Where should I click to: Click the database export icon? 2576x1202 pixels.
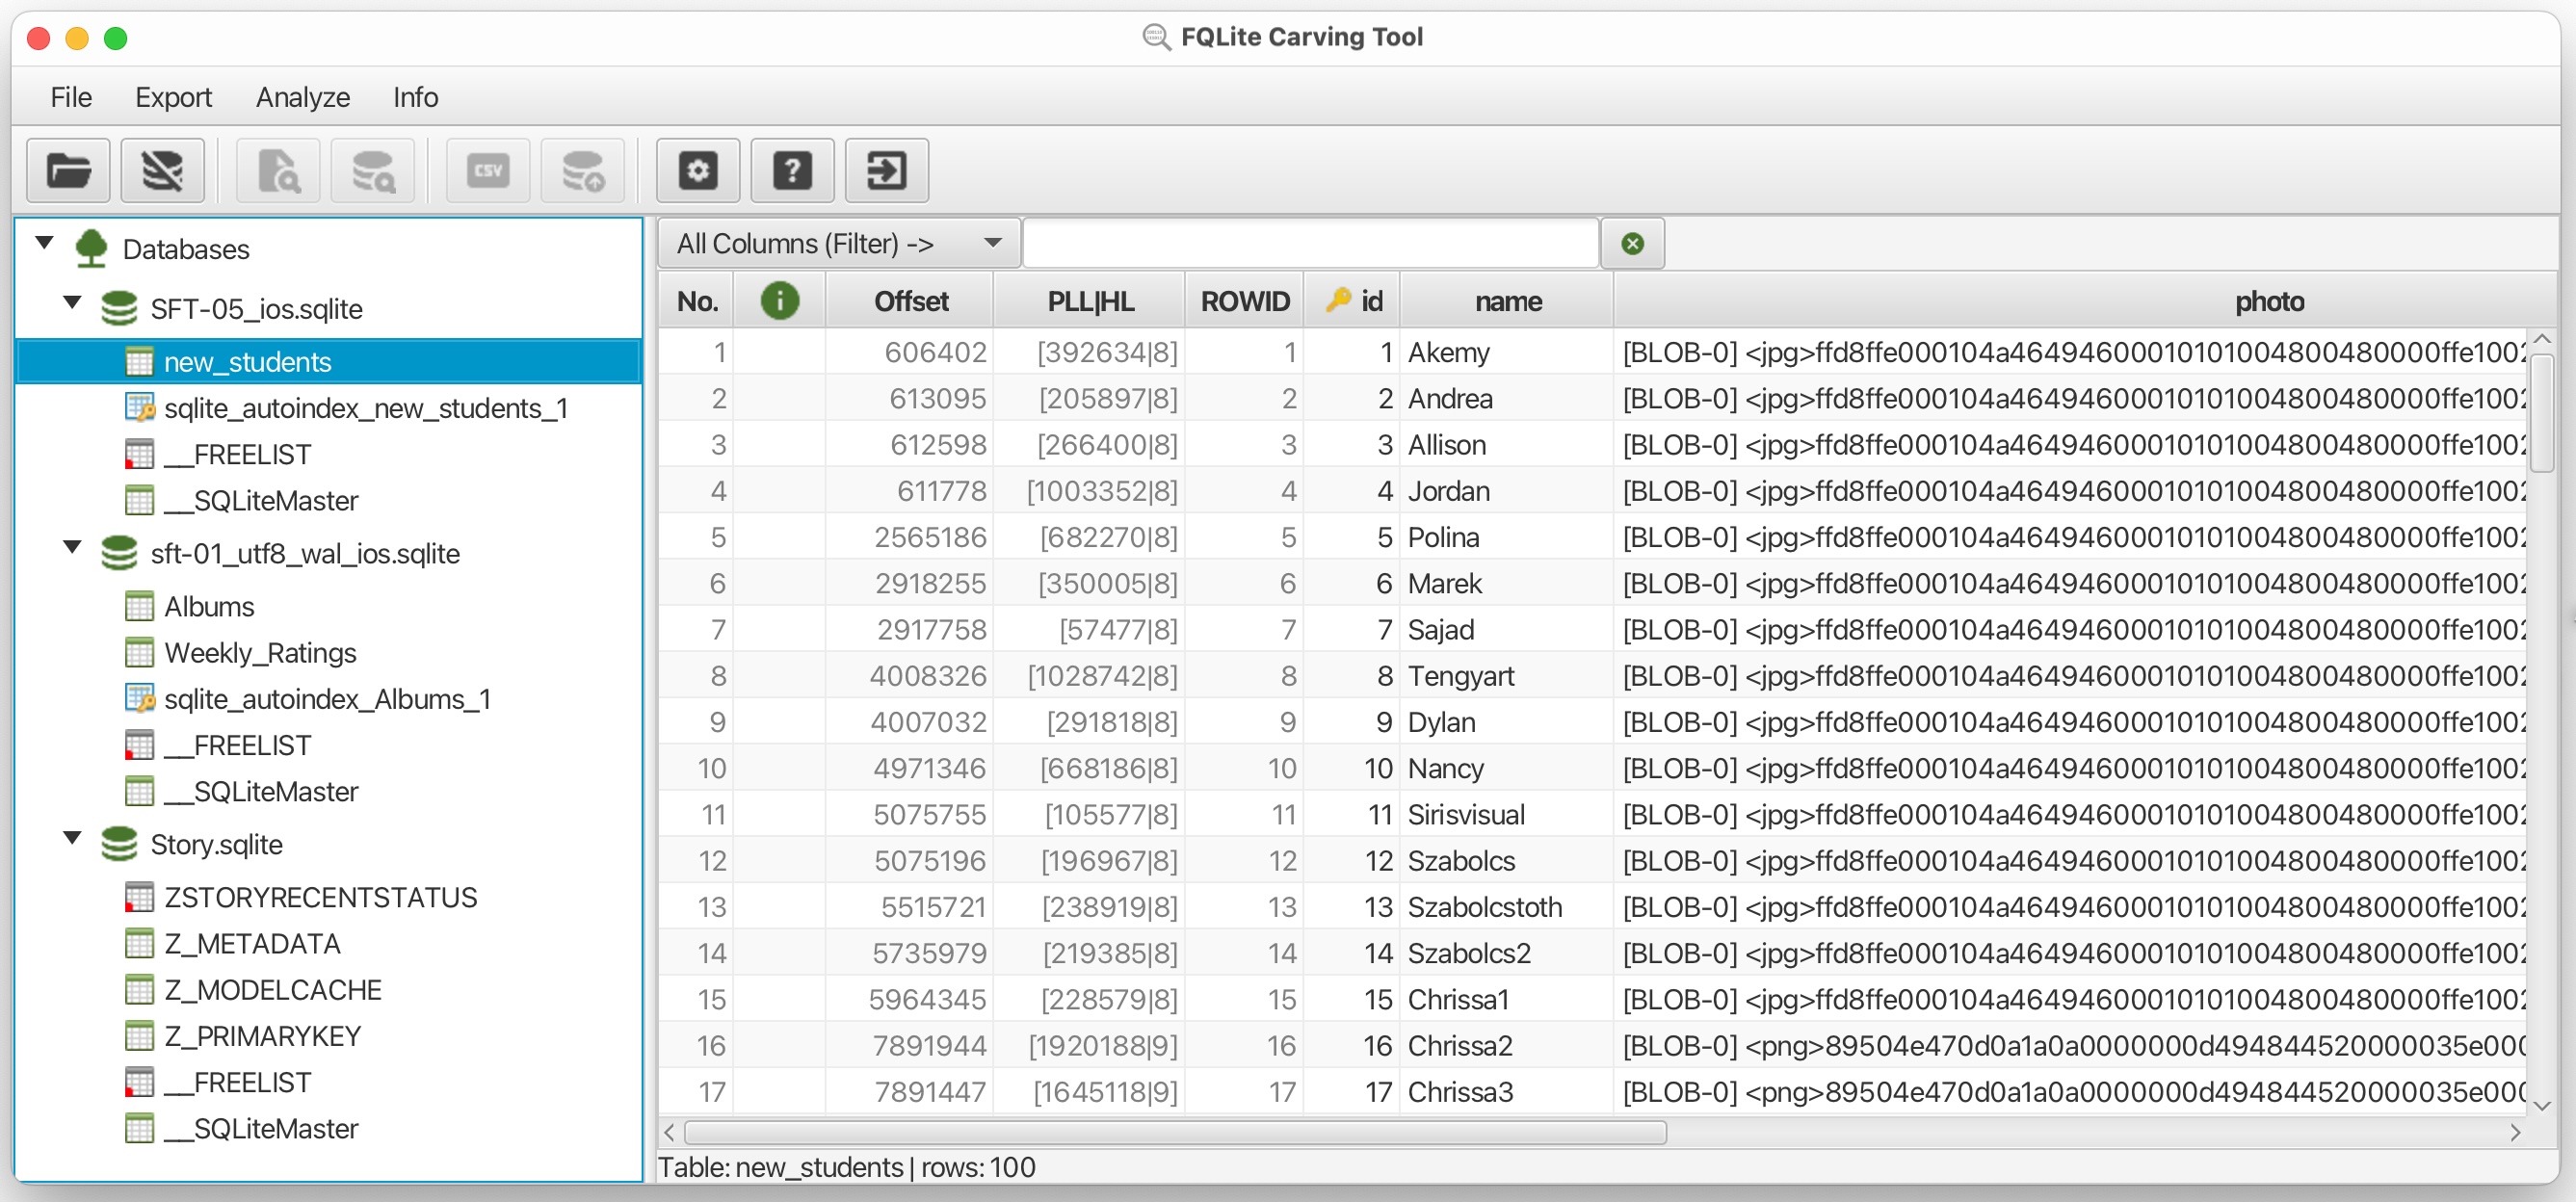tap(582, 170)
